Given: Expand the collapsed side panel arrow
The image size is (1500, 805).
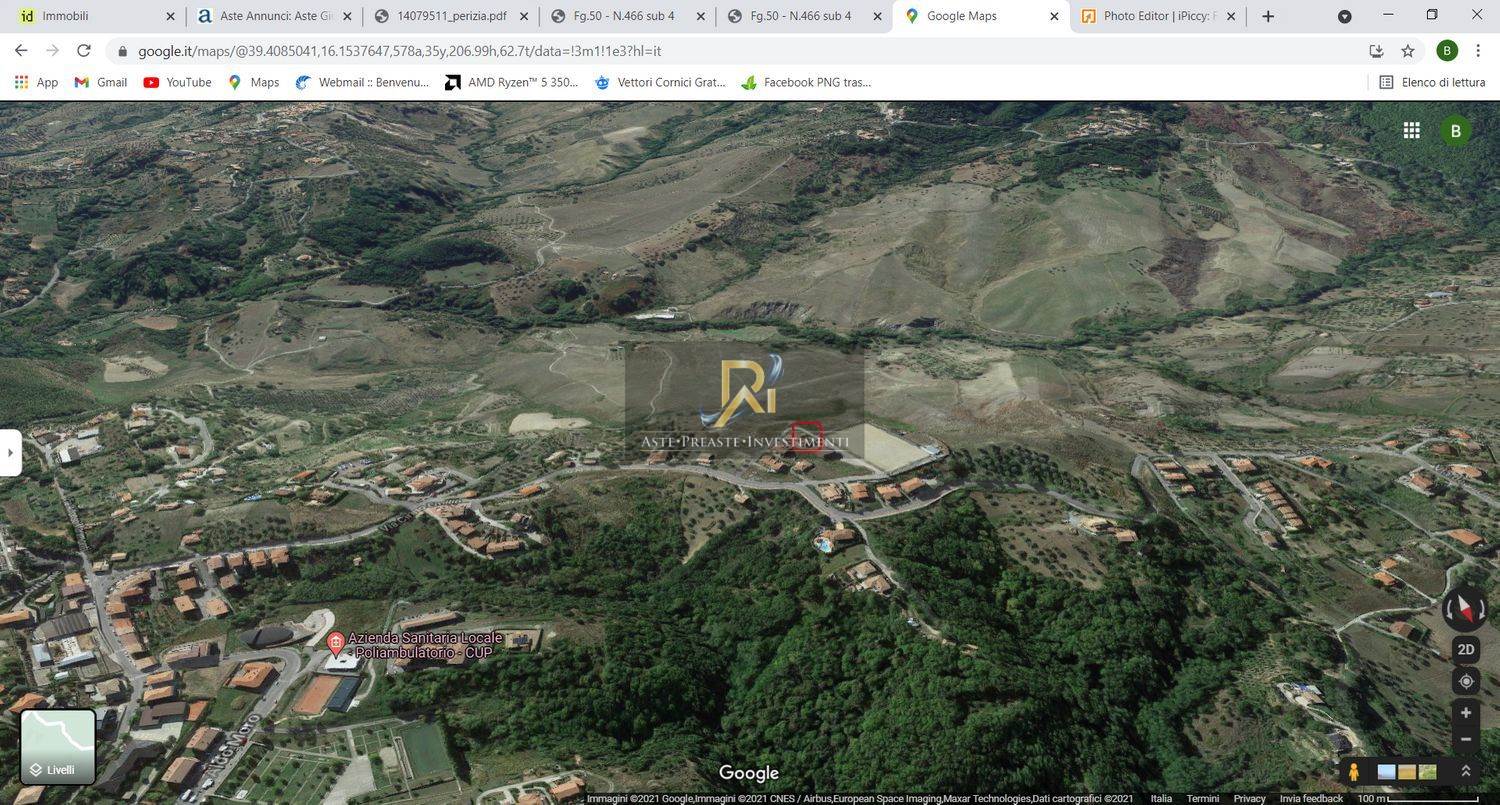Looking at the screenshot, I should 10,453.
